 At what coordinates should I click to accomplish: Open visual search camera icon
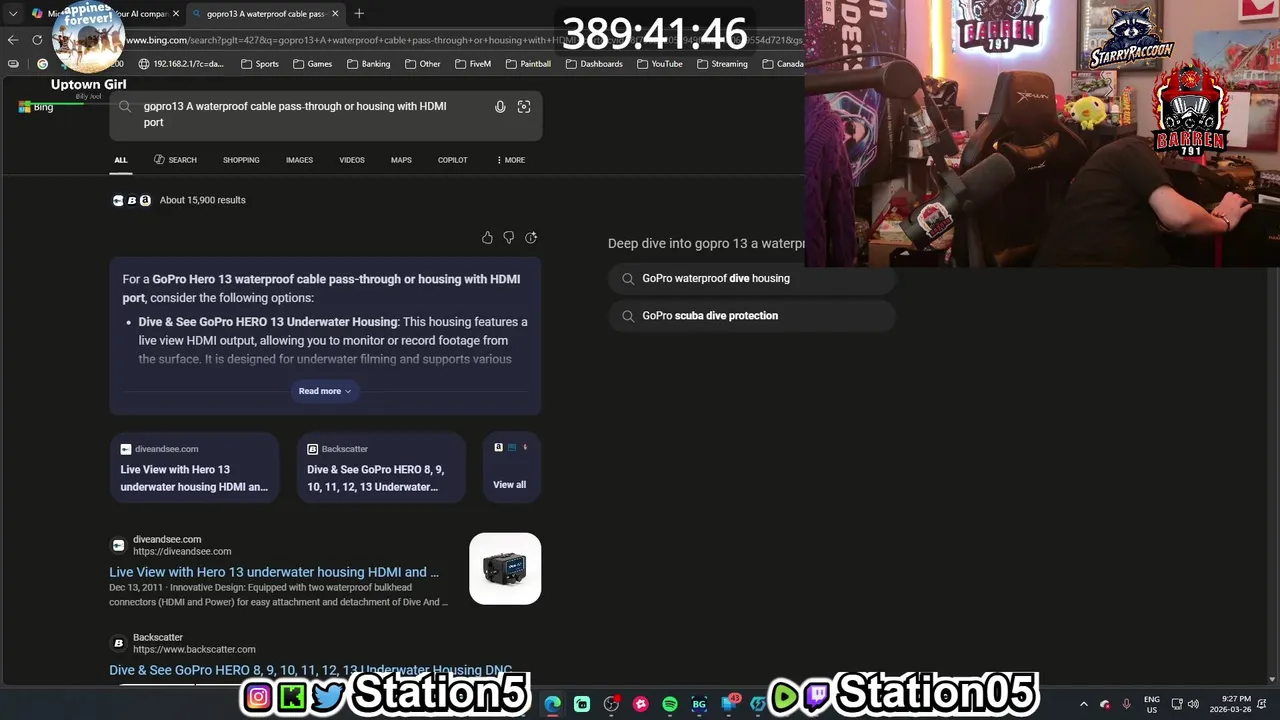click(x=524, y=107)
